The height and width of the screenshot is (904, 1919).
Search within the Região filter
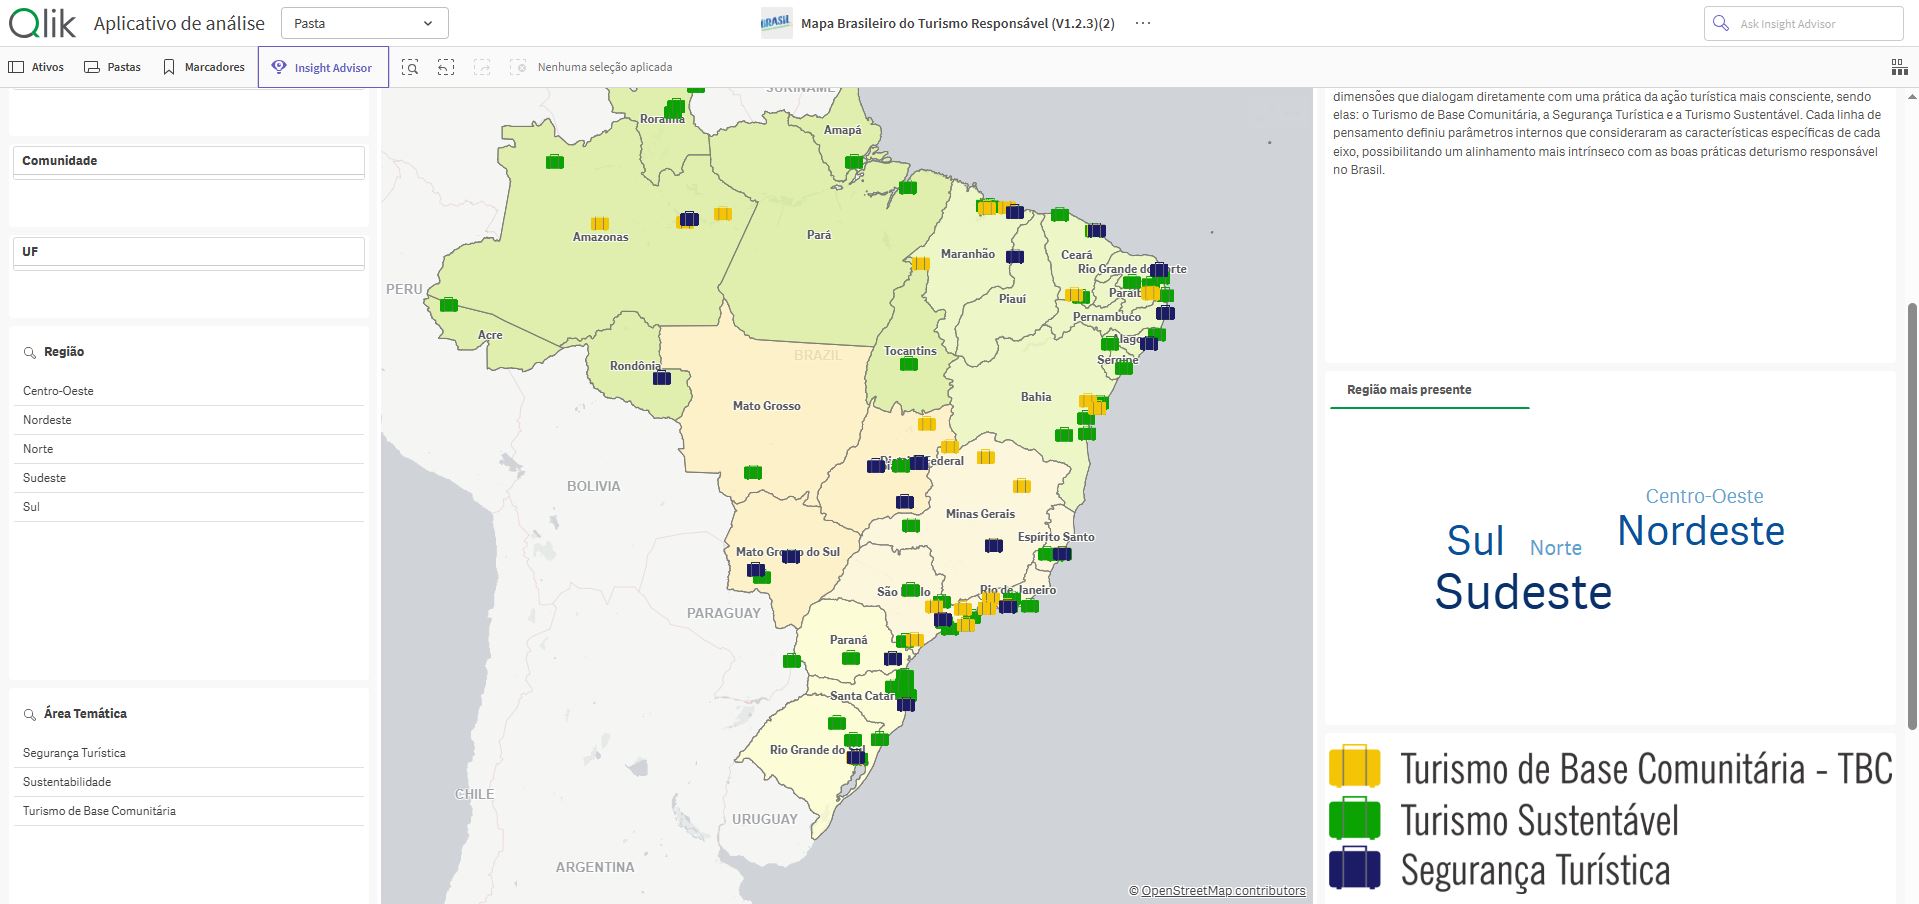click(30, 352)
